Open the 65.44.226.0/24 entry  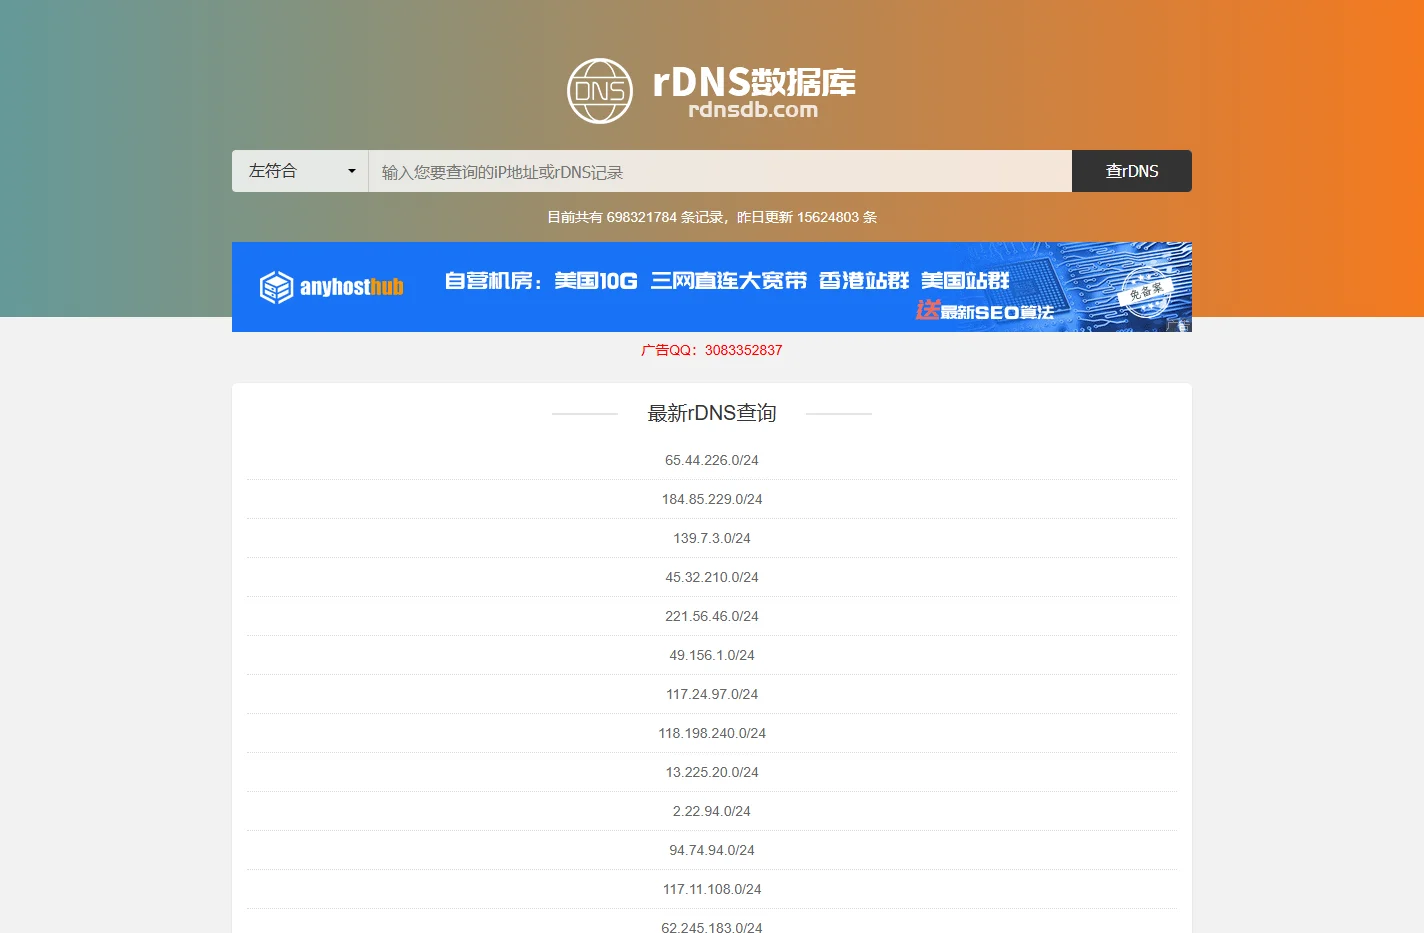click(x=712, y=460)
